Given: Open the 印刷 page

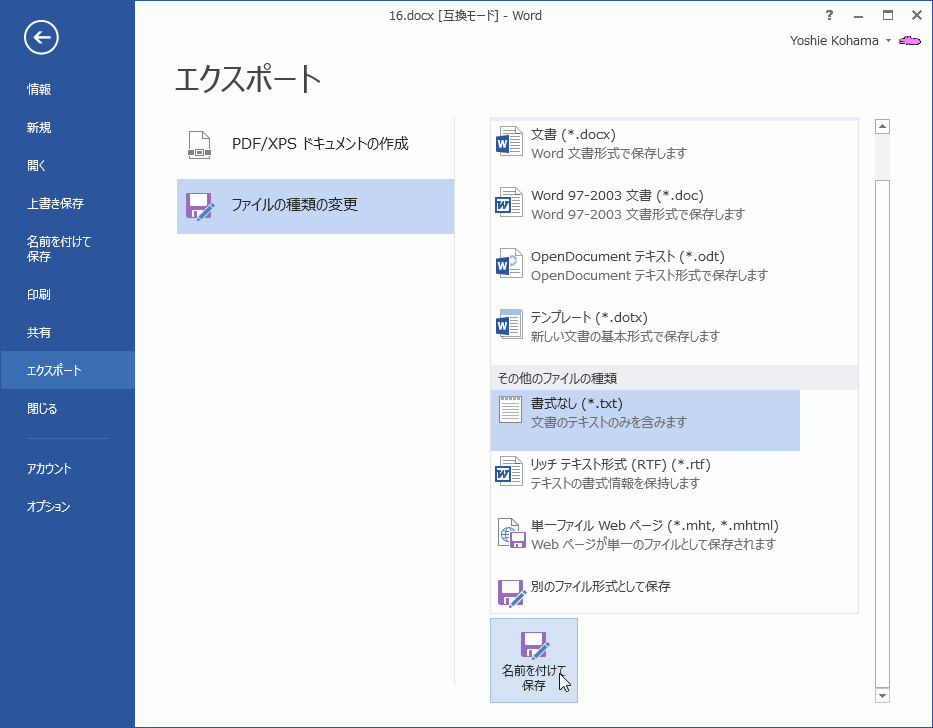Looking at the screenshot, I should (68, 295).
